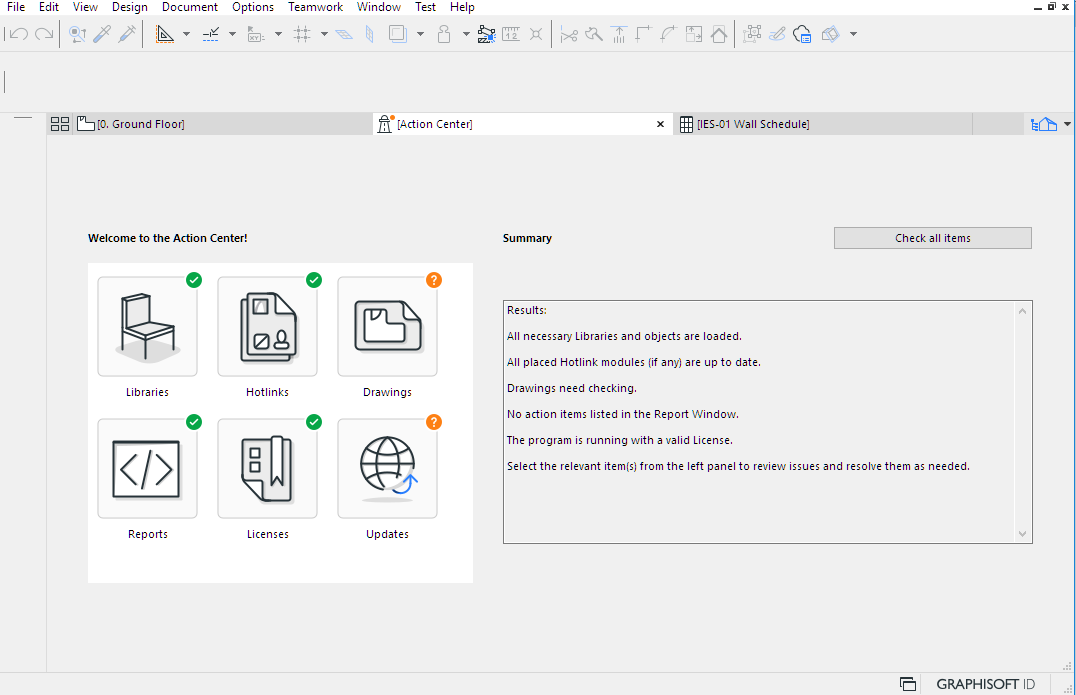Toggle the Guide Lines set-square icon

[x=165, y=34]
